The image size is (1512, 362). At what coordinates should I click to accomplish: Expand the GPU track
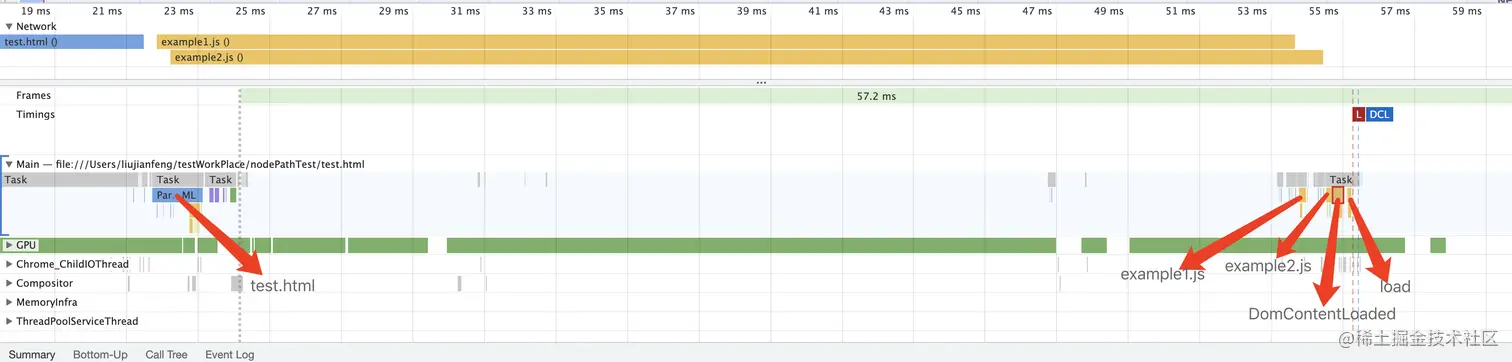tap(9, 245)
